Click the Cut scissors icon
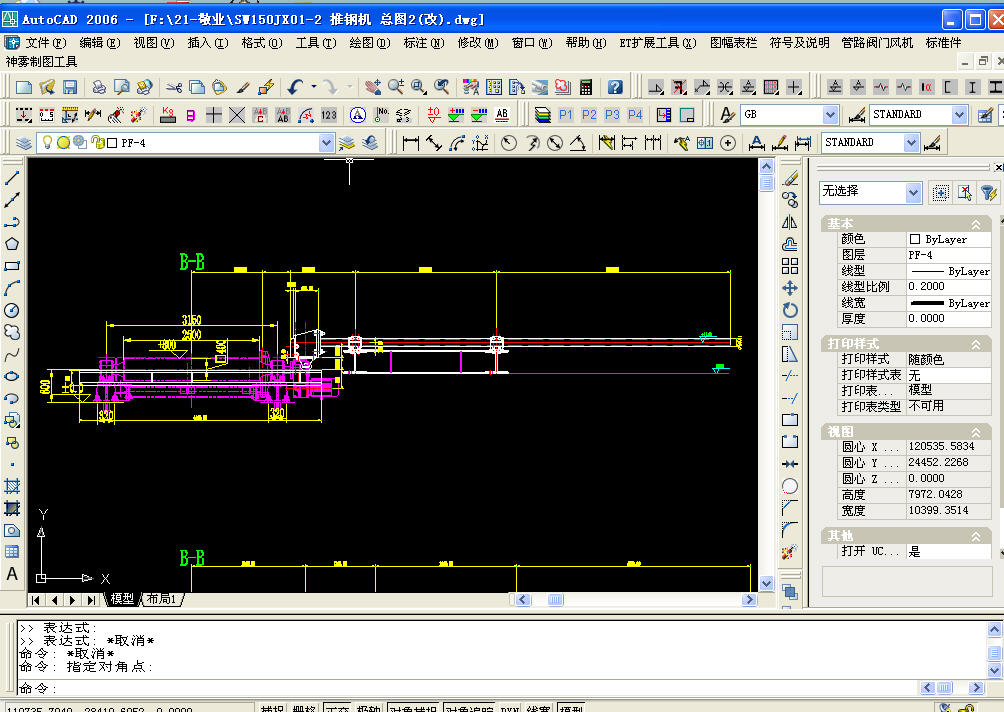The height and width of the screenshot is (712, 1004). coord(174,87)
